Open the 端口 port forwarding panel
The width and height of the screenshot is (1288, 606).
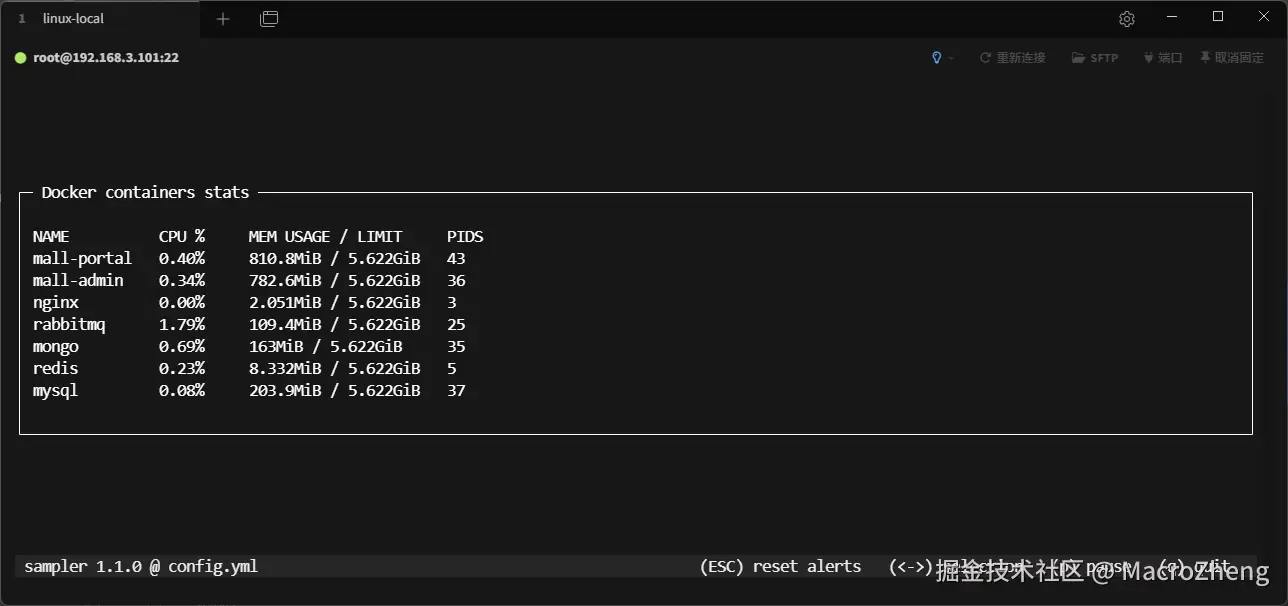[x=1163, y=58]
